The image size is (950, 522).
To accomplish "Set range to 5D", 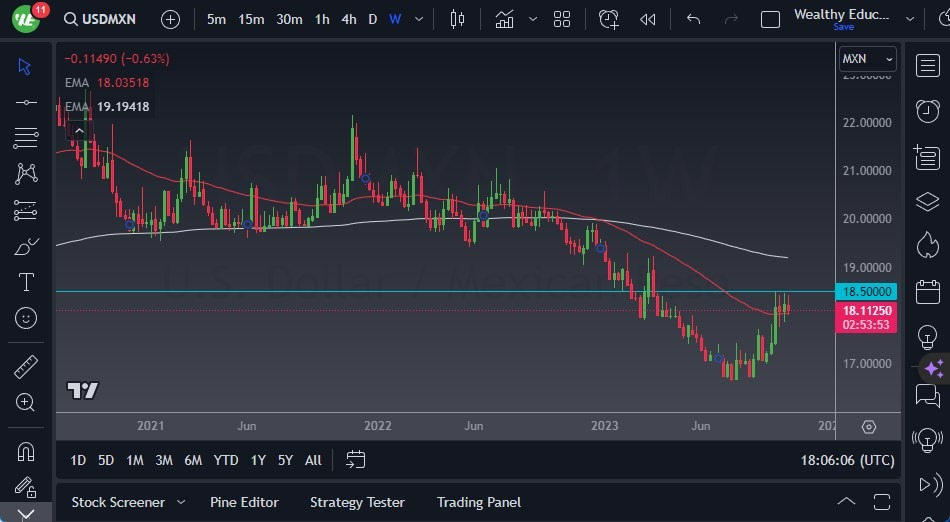I will click(x=106, y=460).
